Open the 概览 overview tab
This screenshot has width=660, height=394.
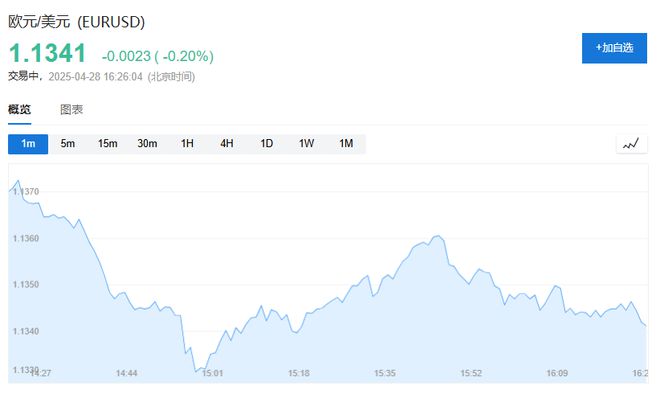pos(19,110)
